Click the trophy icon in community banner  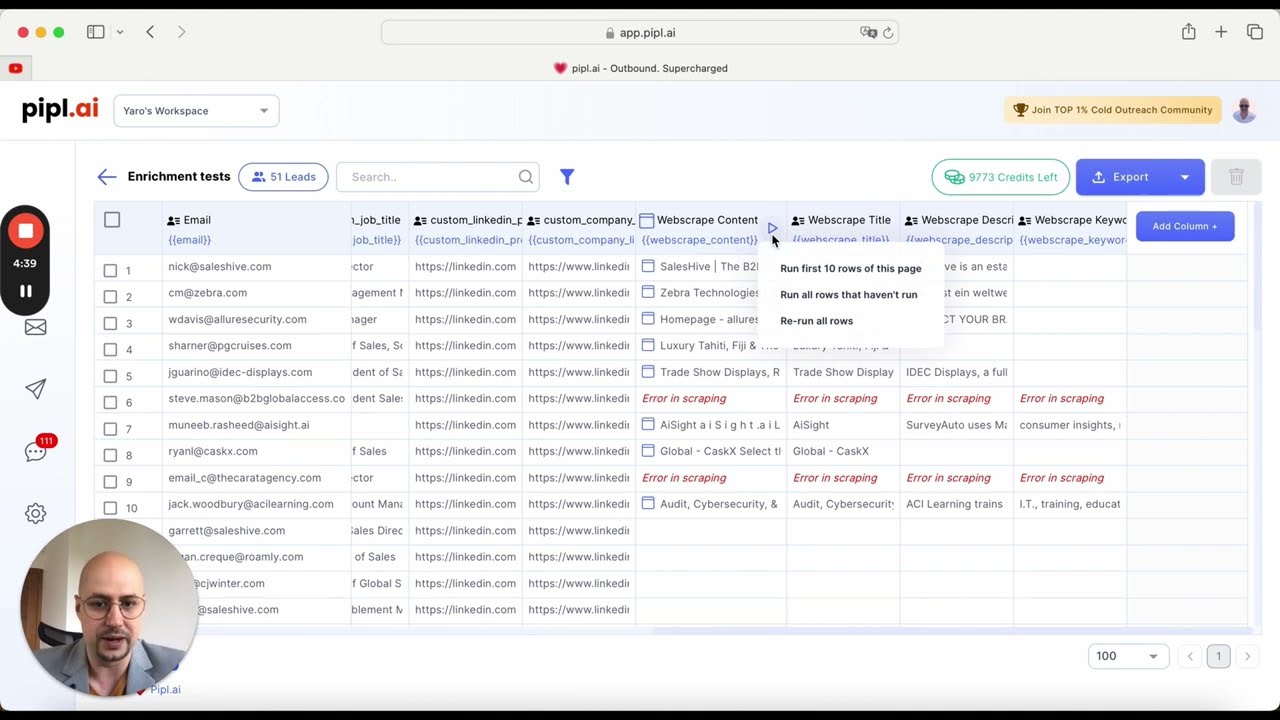1020,110
